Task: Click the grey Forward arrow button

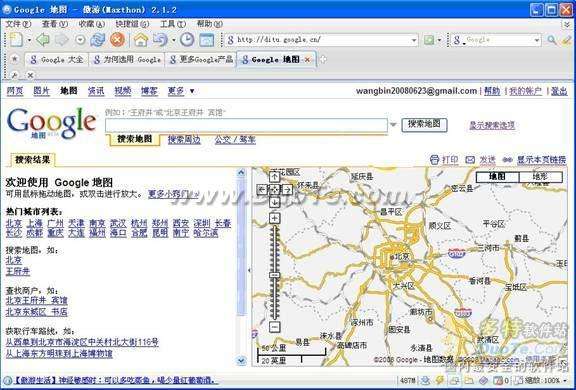Action: point(61,40)
